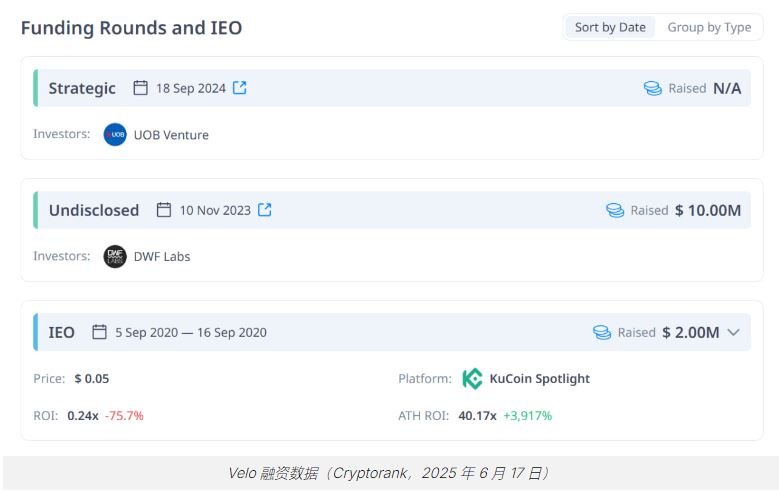The width and height of the screenshot is (779, 493).
Task: Switch to Group by Type view
Action: pos(709,27)
